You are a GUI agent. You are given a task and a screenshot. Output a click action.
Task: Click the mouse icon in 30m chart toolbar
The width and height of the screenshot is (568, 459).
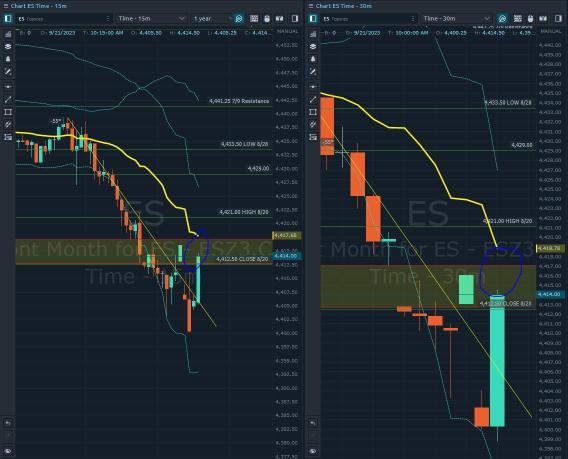tap(530, 18)
